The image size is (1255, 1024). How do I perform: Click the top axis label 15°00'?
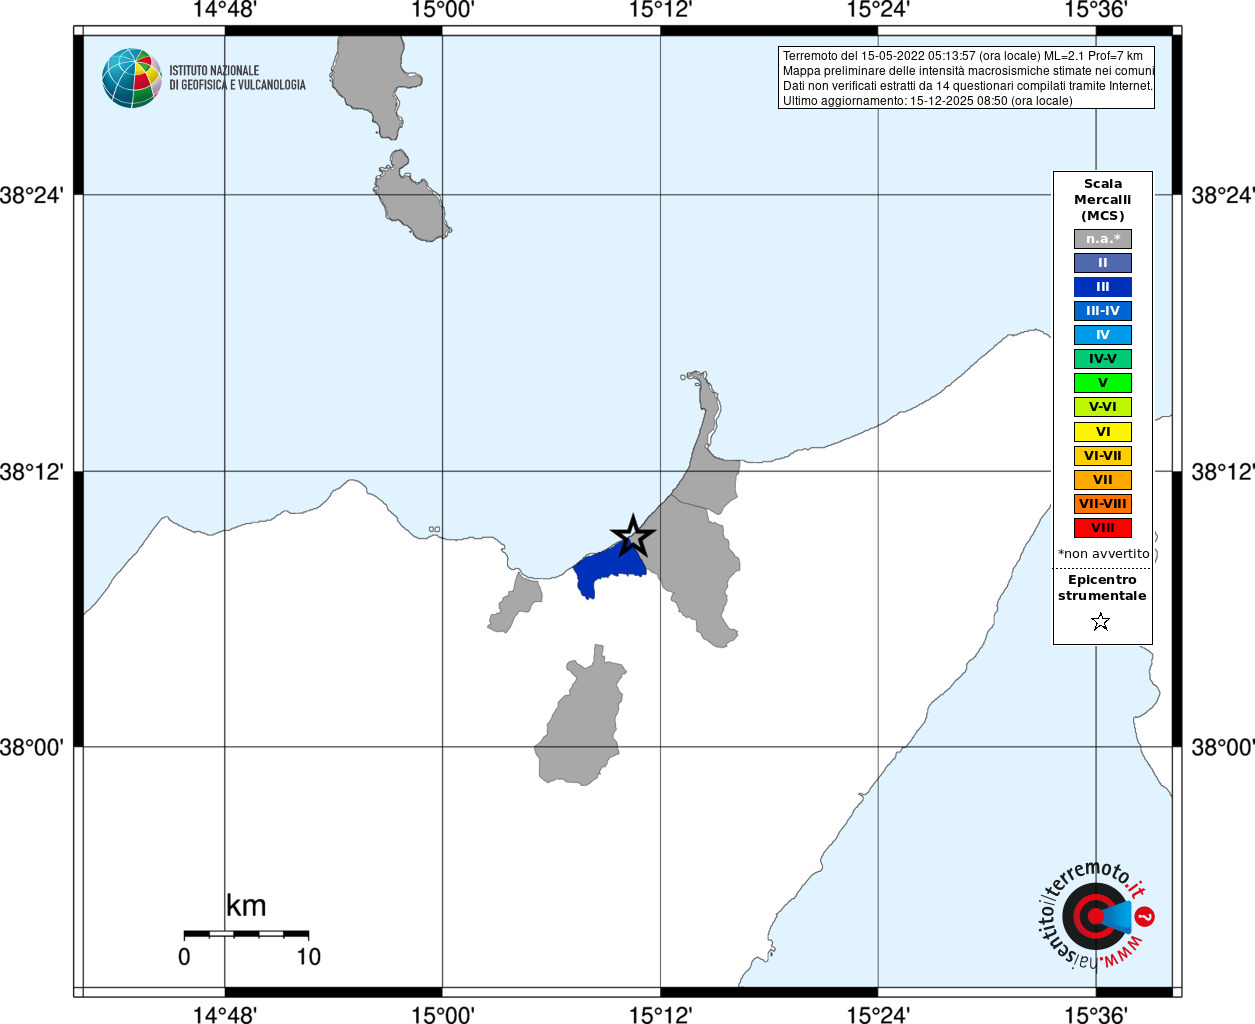tap(443, 11)
